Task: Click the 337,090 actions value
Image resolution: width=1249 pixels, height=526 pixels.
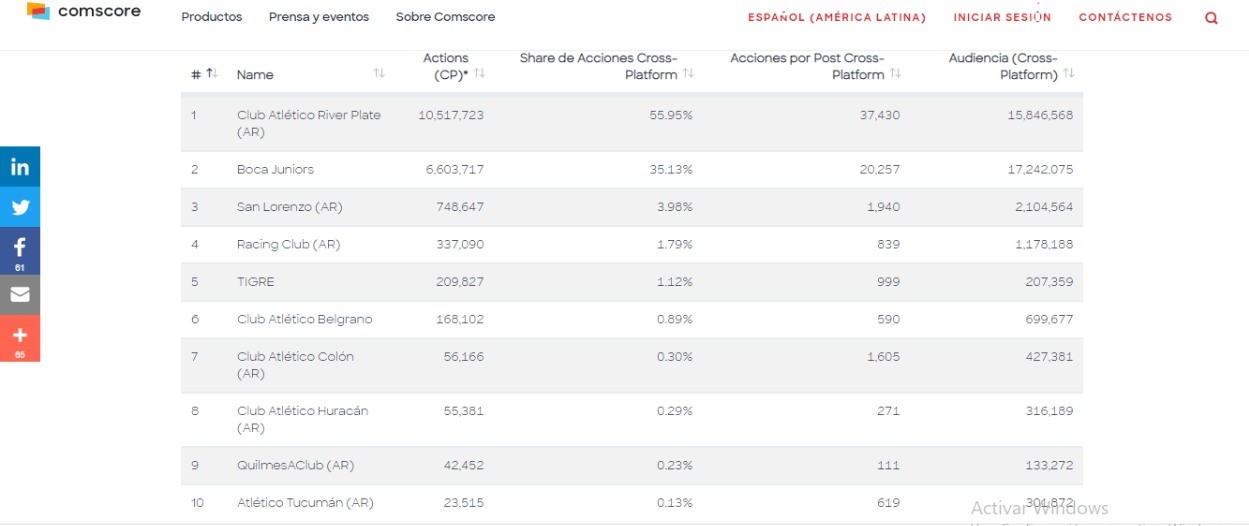Action: click(459, 244)
